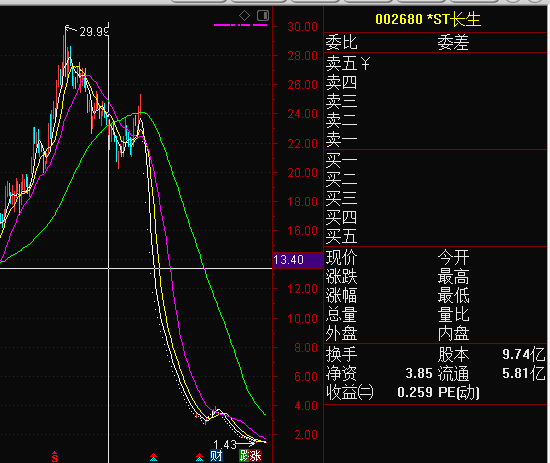Click the diamond icon above the chart

pyautogui.click(x=244, y=15)
